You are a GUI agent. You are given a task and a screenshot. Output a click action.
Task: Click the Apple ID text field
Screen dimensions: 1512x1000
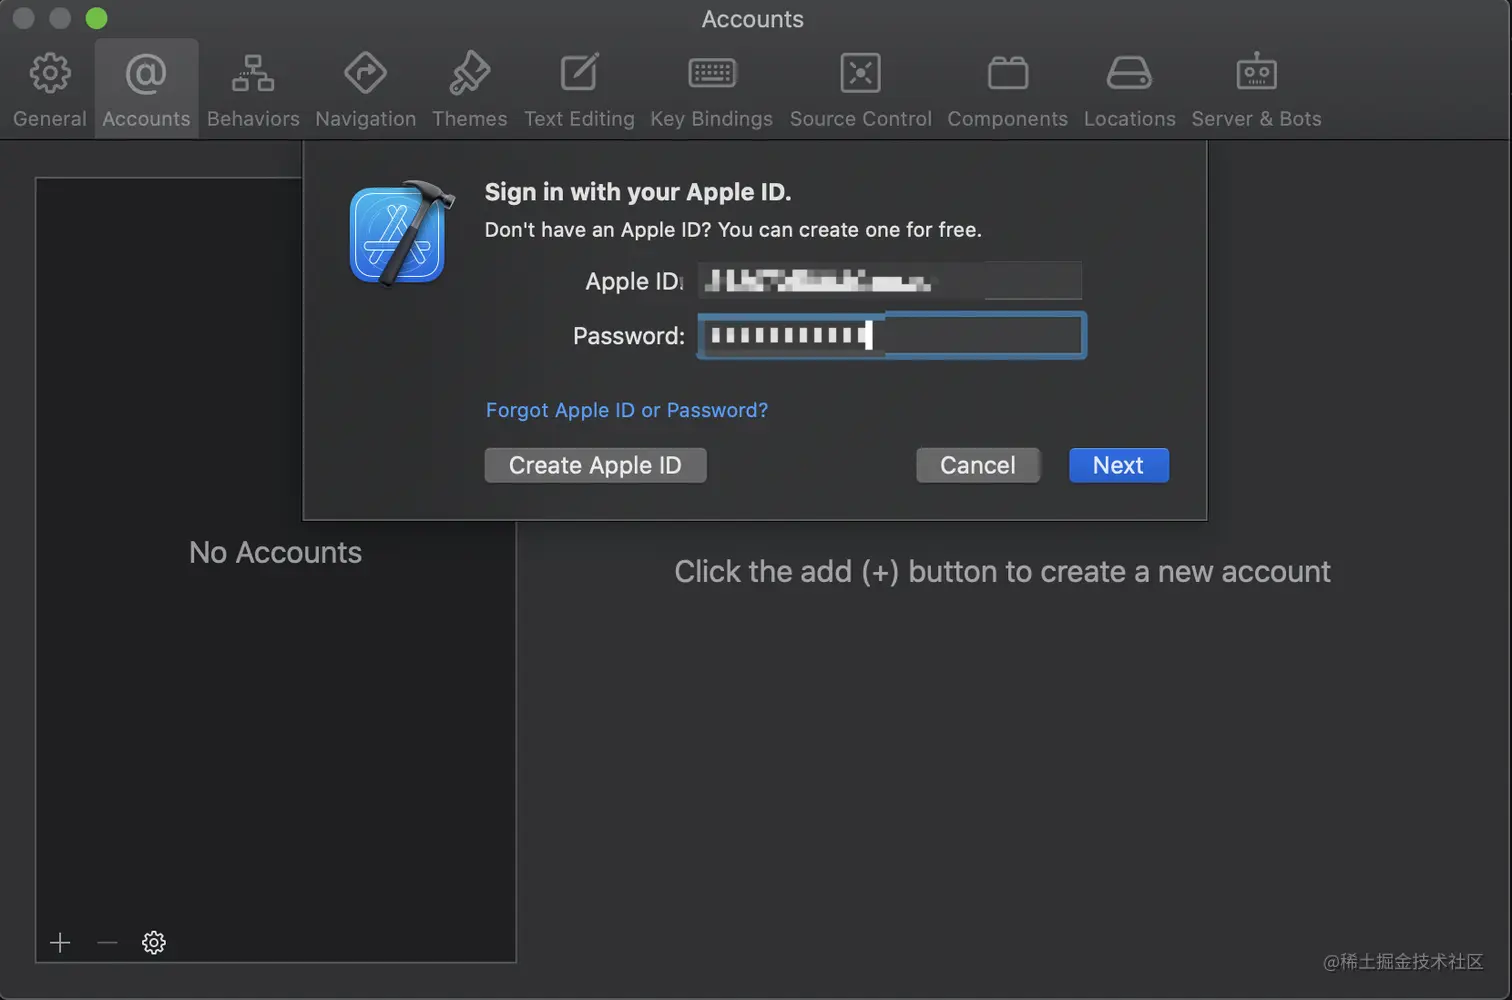890,281
